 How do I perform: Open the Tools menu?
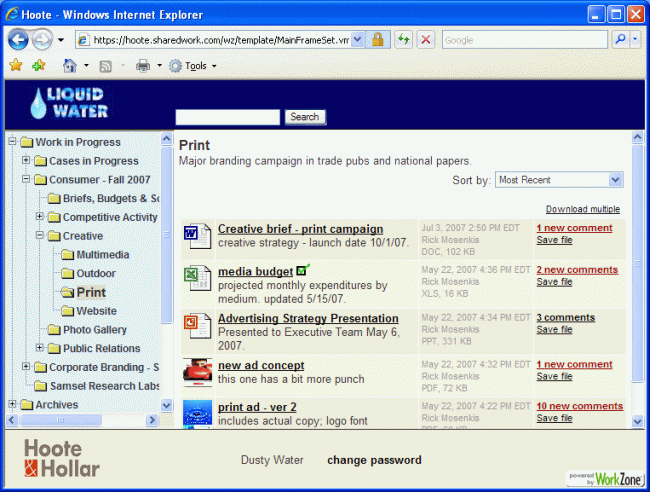point(193,65)
